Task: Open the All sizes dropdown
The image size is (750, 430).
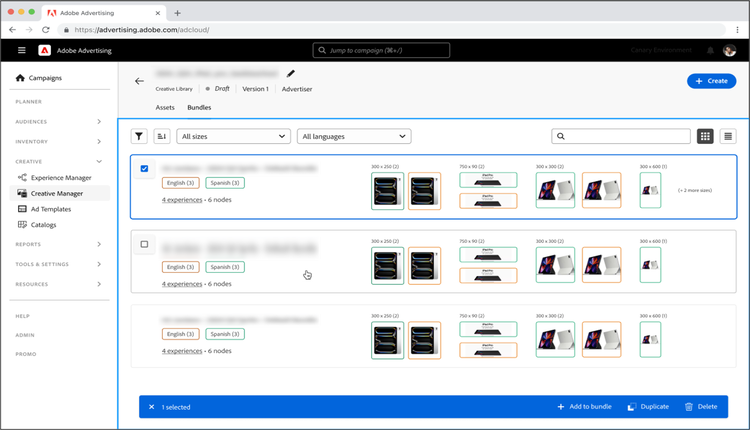Action: click(x=234, y=136)
